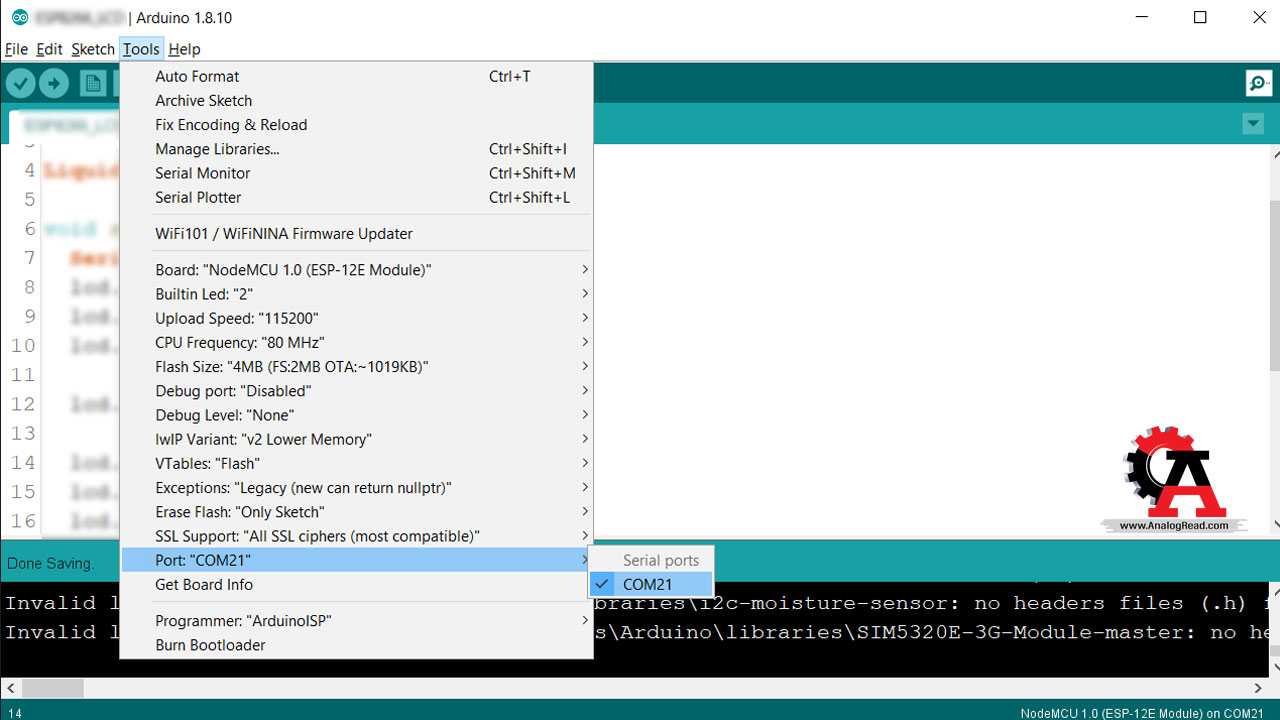
Task: Click line number 10 in the editor gutter
Action: tap(24, 346)
